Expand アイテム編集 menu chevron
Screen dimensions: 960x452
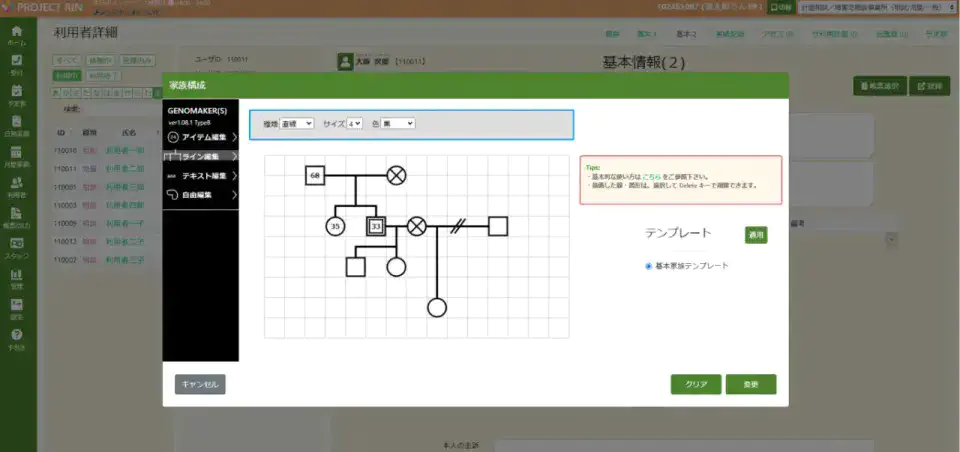tap(234, 137)
